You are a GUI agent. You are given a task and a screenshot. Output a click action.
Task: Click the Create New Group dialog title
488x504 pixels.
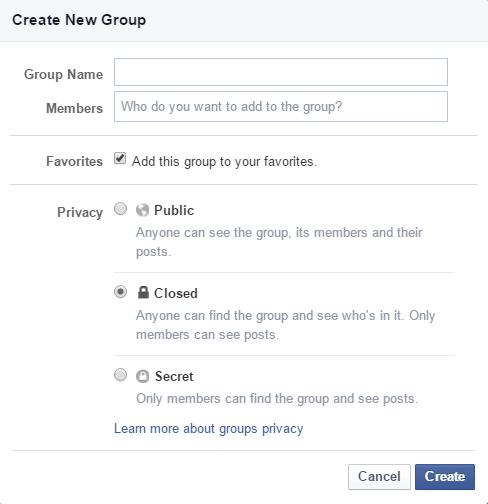(x=79, y=20)
